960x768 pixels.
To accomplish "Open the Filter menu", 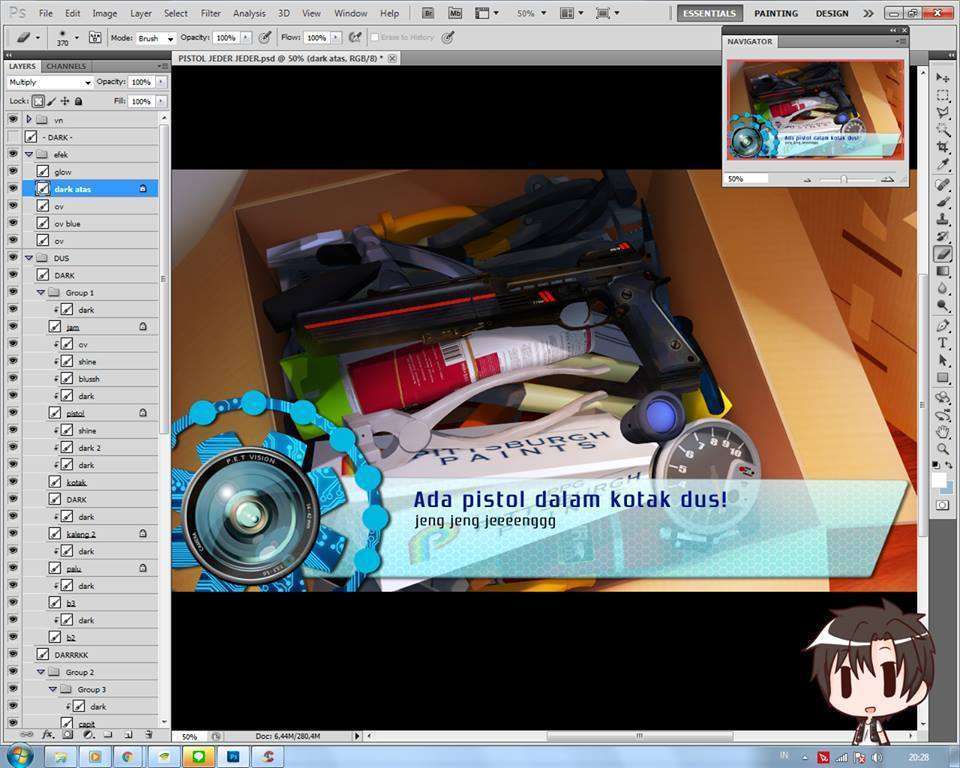I will click(210, 13).
